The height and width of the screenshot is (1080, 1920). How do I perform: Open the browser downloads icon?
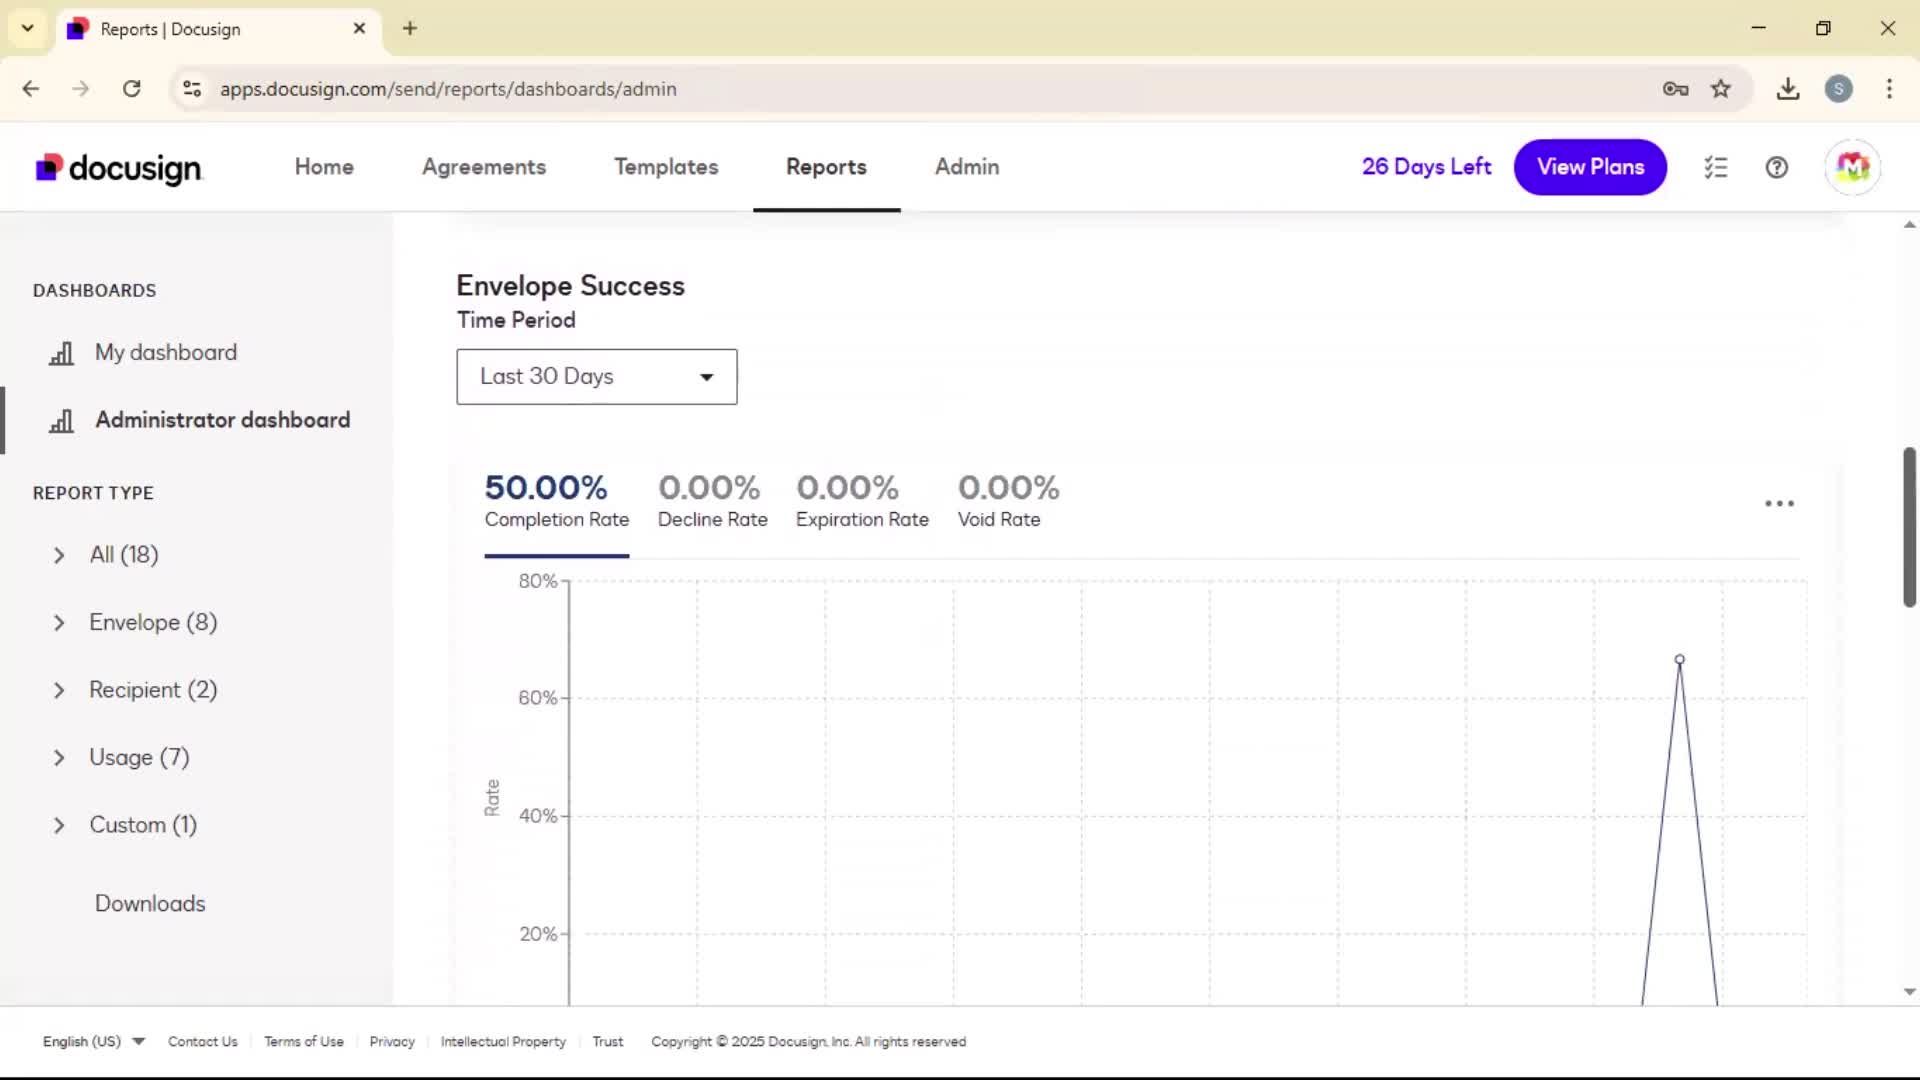[x=1788, y=89]
